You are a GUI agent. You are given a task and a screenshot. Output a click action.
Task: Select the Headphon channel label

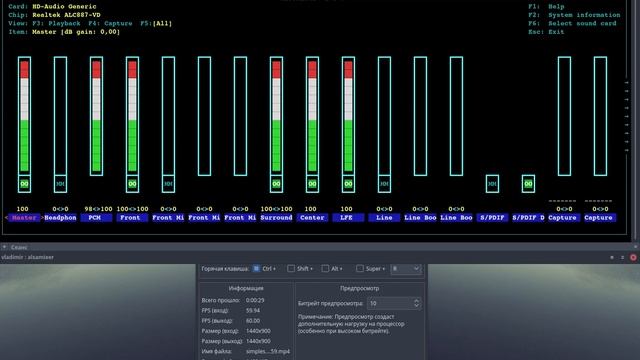(x=60, y=218)
